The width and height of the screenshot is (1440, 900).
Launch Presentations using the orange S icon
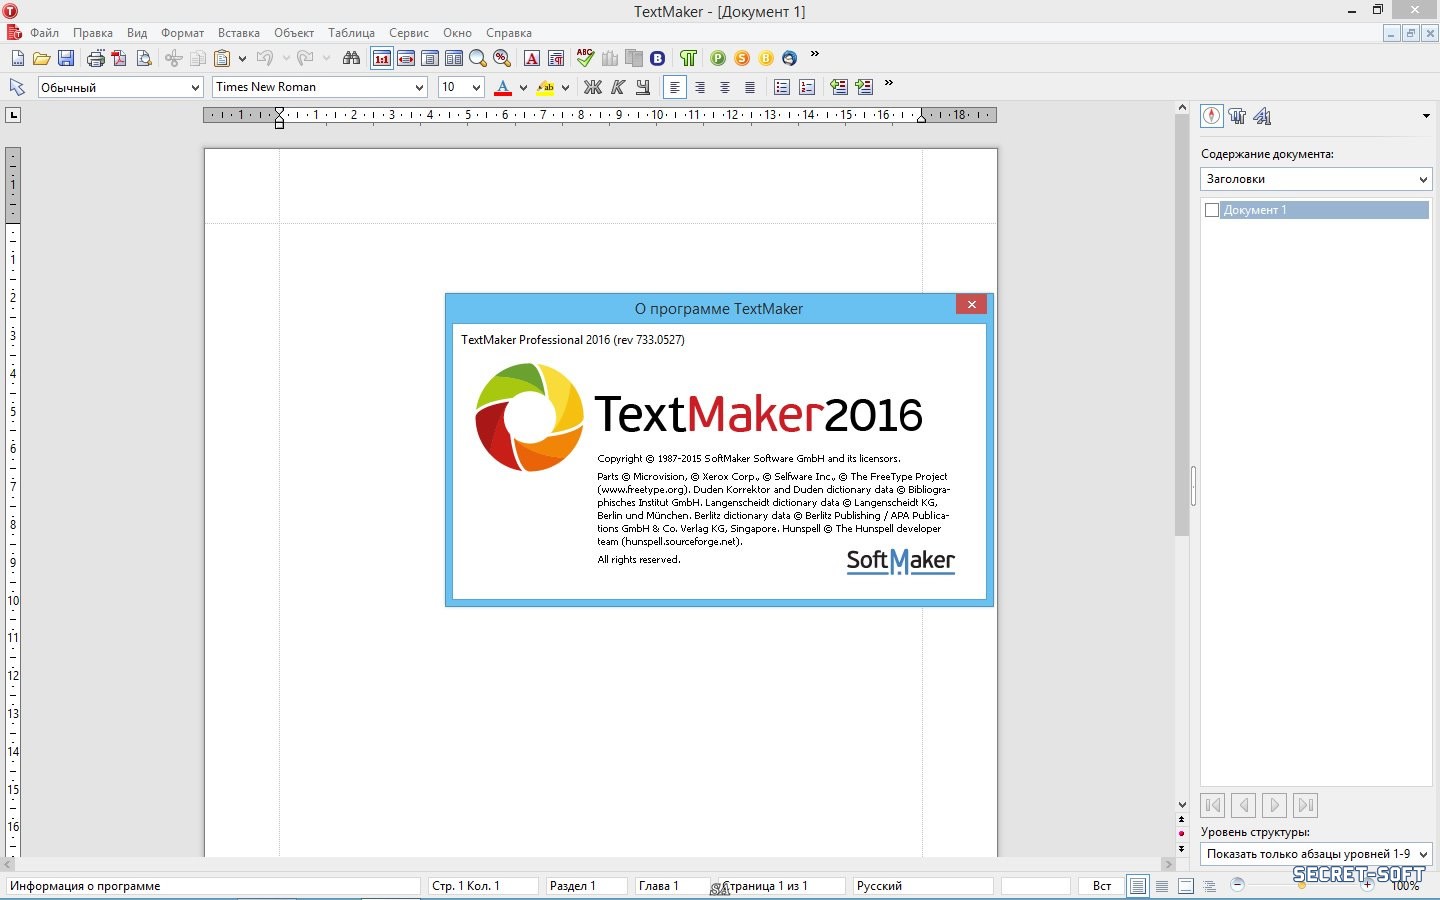click(x=742, y=58)
